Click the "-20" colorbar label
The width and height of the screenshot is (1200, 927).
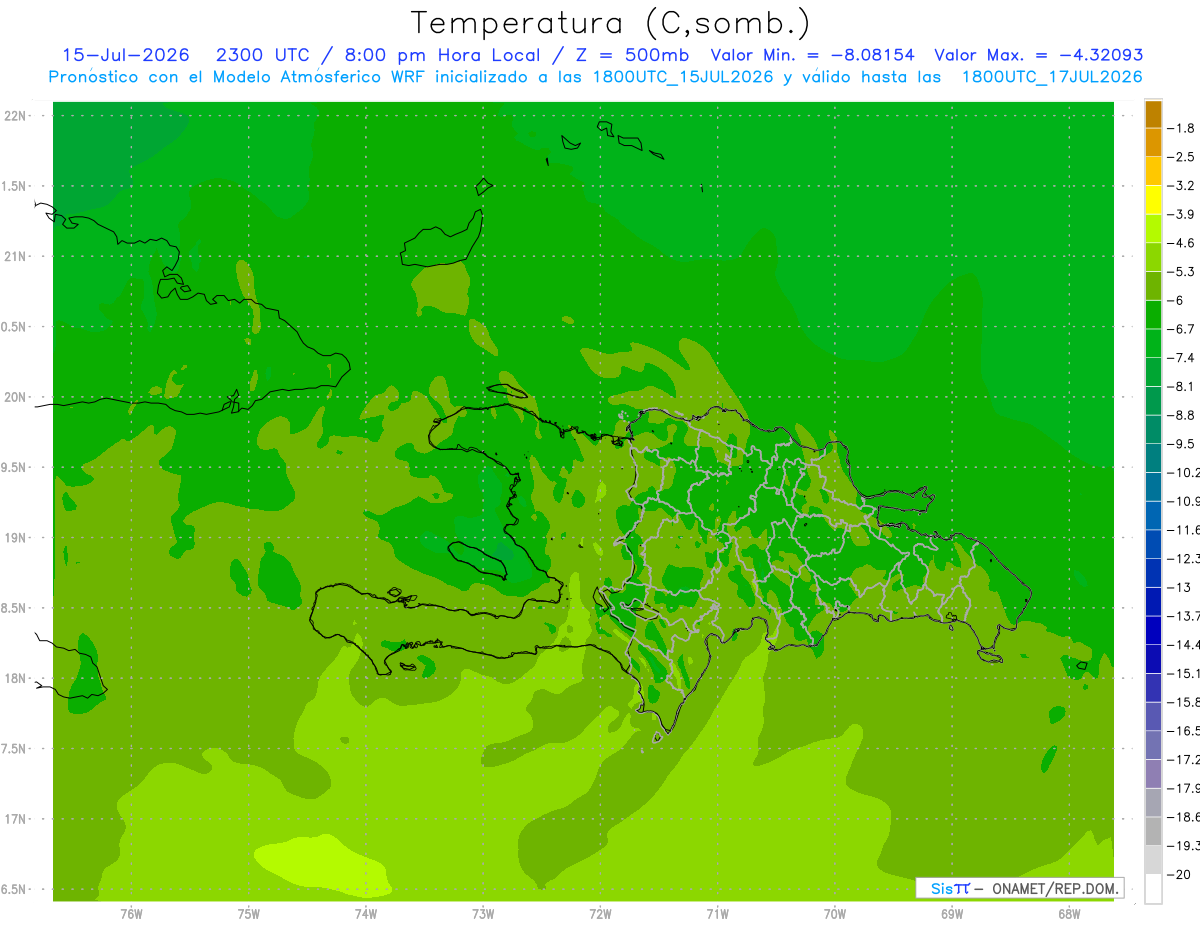[x=1179, y=875]
